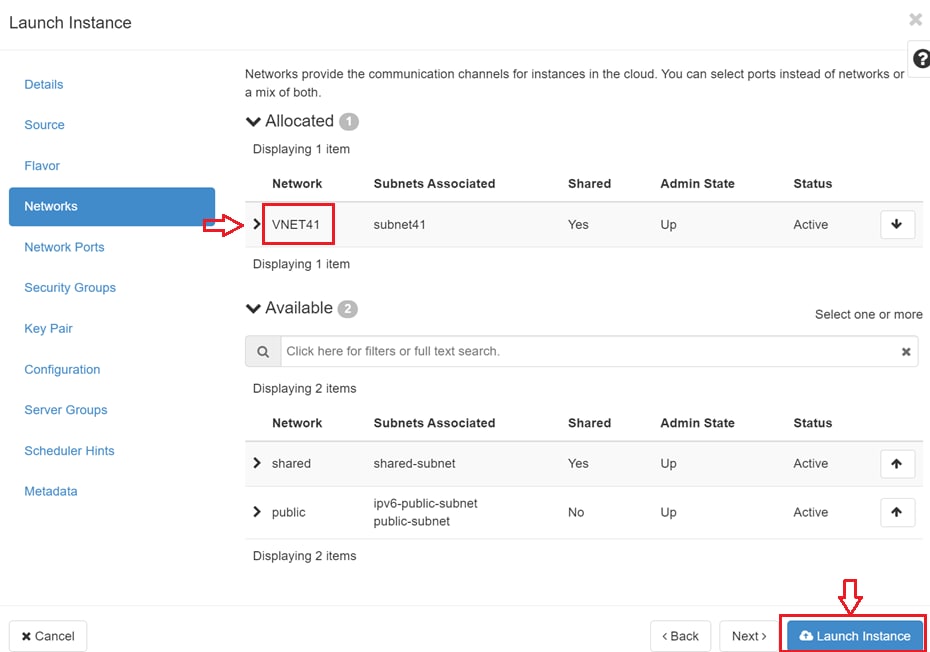930x652 pixels.
Task: Open the Server Groups step
Action: [x=66, y=410]
